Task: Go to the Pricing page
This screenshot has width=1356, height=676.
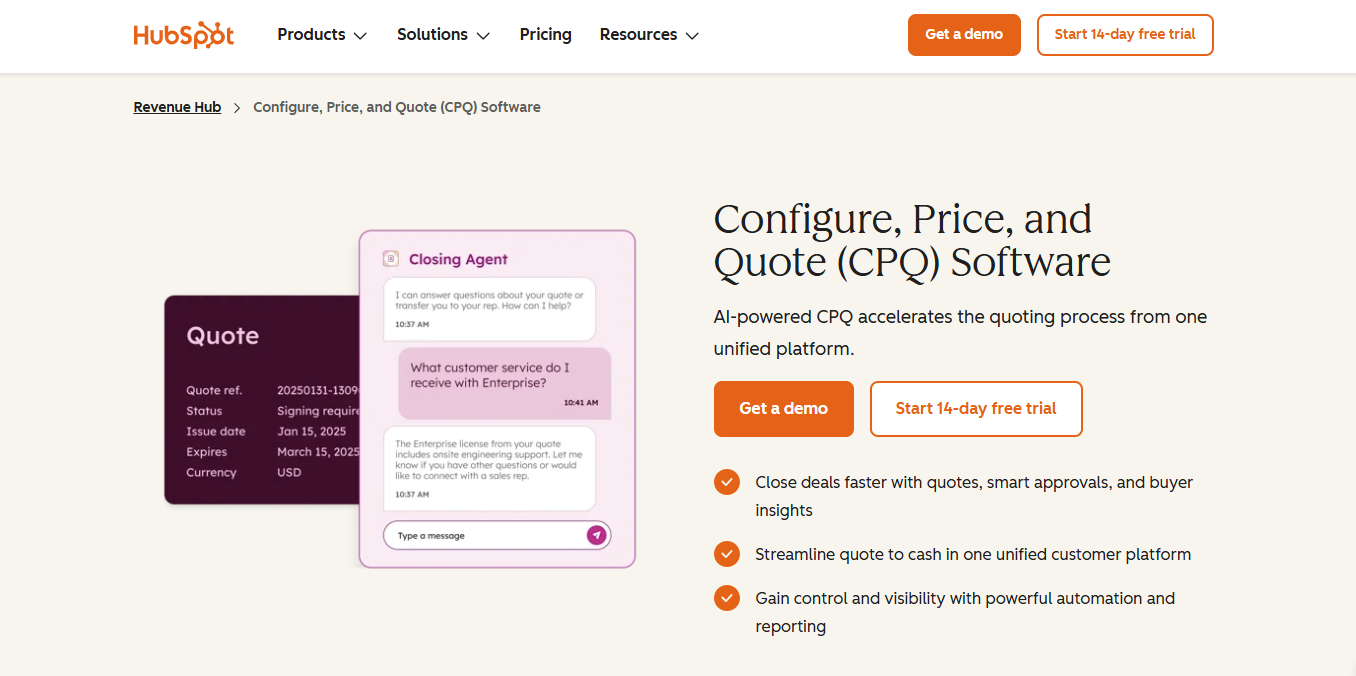Action: 546,35
